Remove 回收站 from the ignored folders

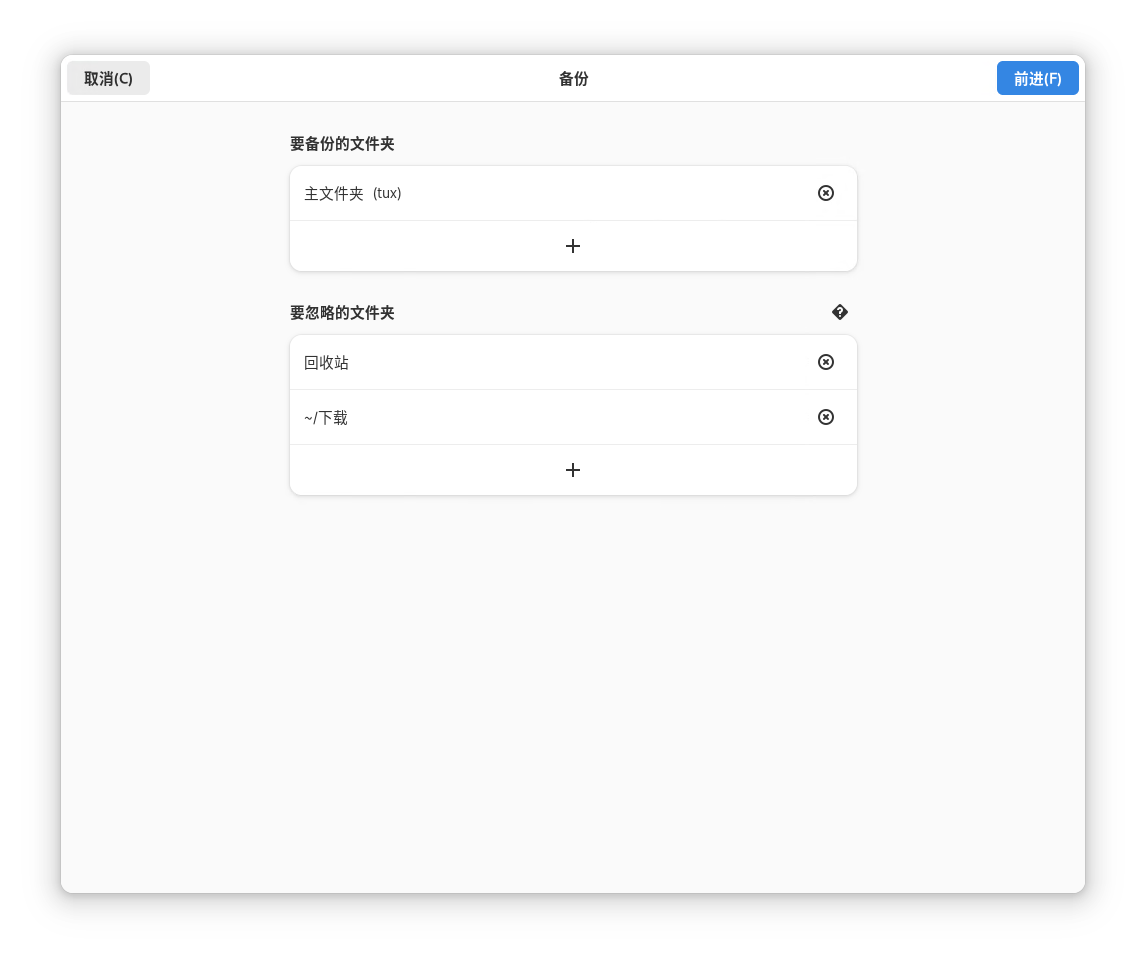(x=825, y=362)
